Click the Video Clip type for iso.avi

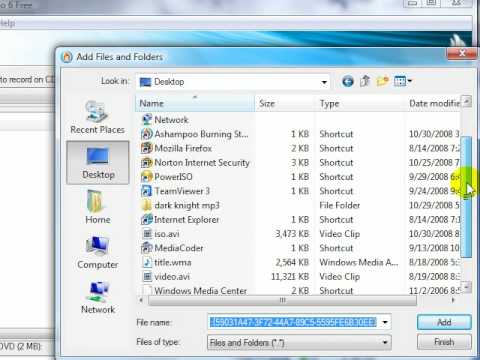pyautogui.click(x=340, y=234)
